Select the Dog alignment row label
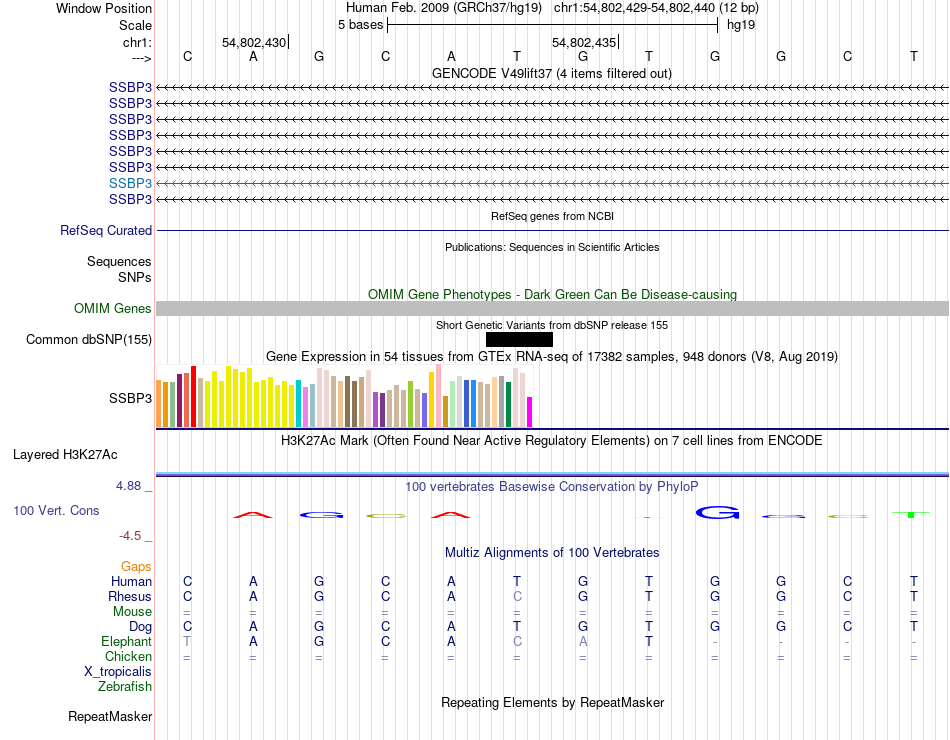 click(x=140, y=627)
